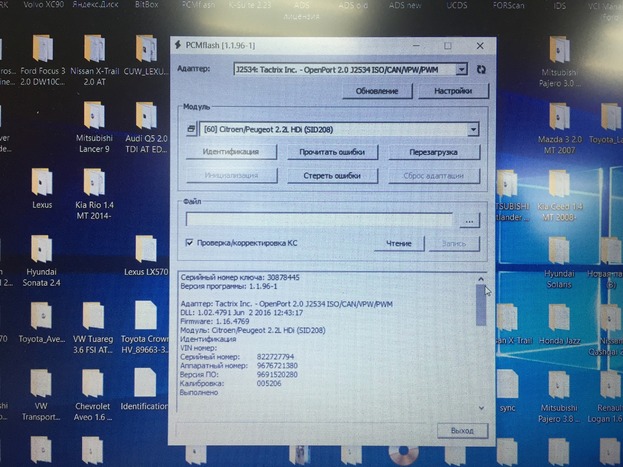The height and width of the screenshot is (467, 623).
Task: Expand the module Citroen/Peugeot 2.2L HDi dropdown
Action: click(471, 129)
